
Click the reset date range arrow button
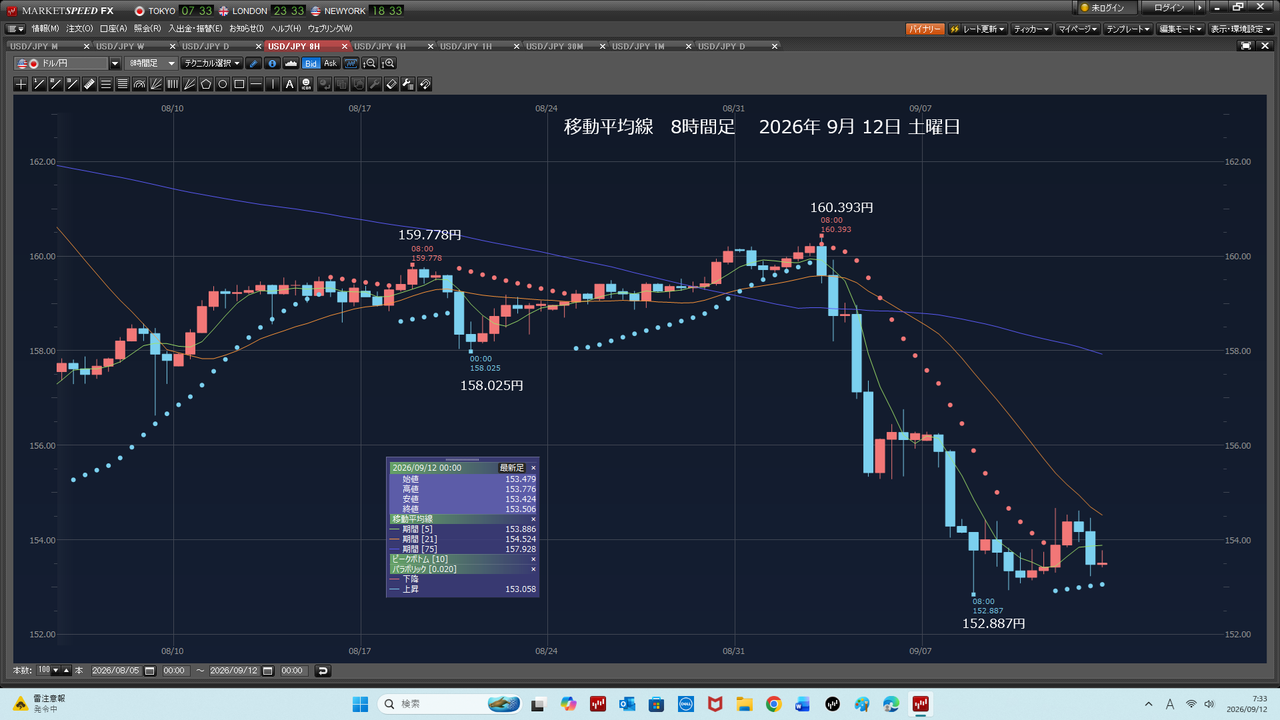point(323,670)
